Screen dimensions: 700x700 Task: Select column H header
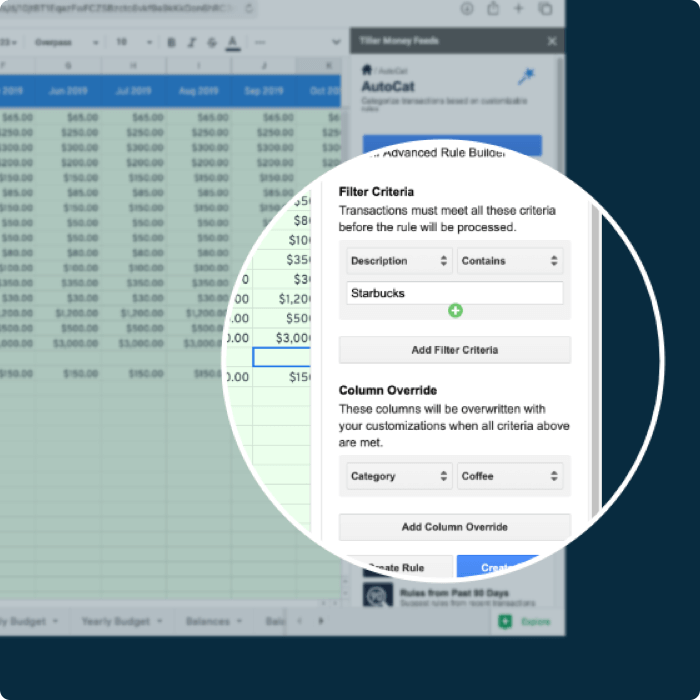pos(133,66)
